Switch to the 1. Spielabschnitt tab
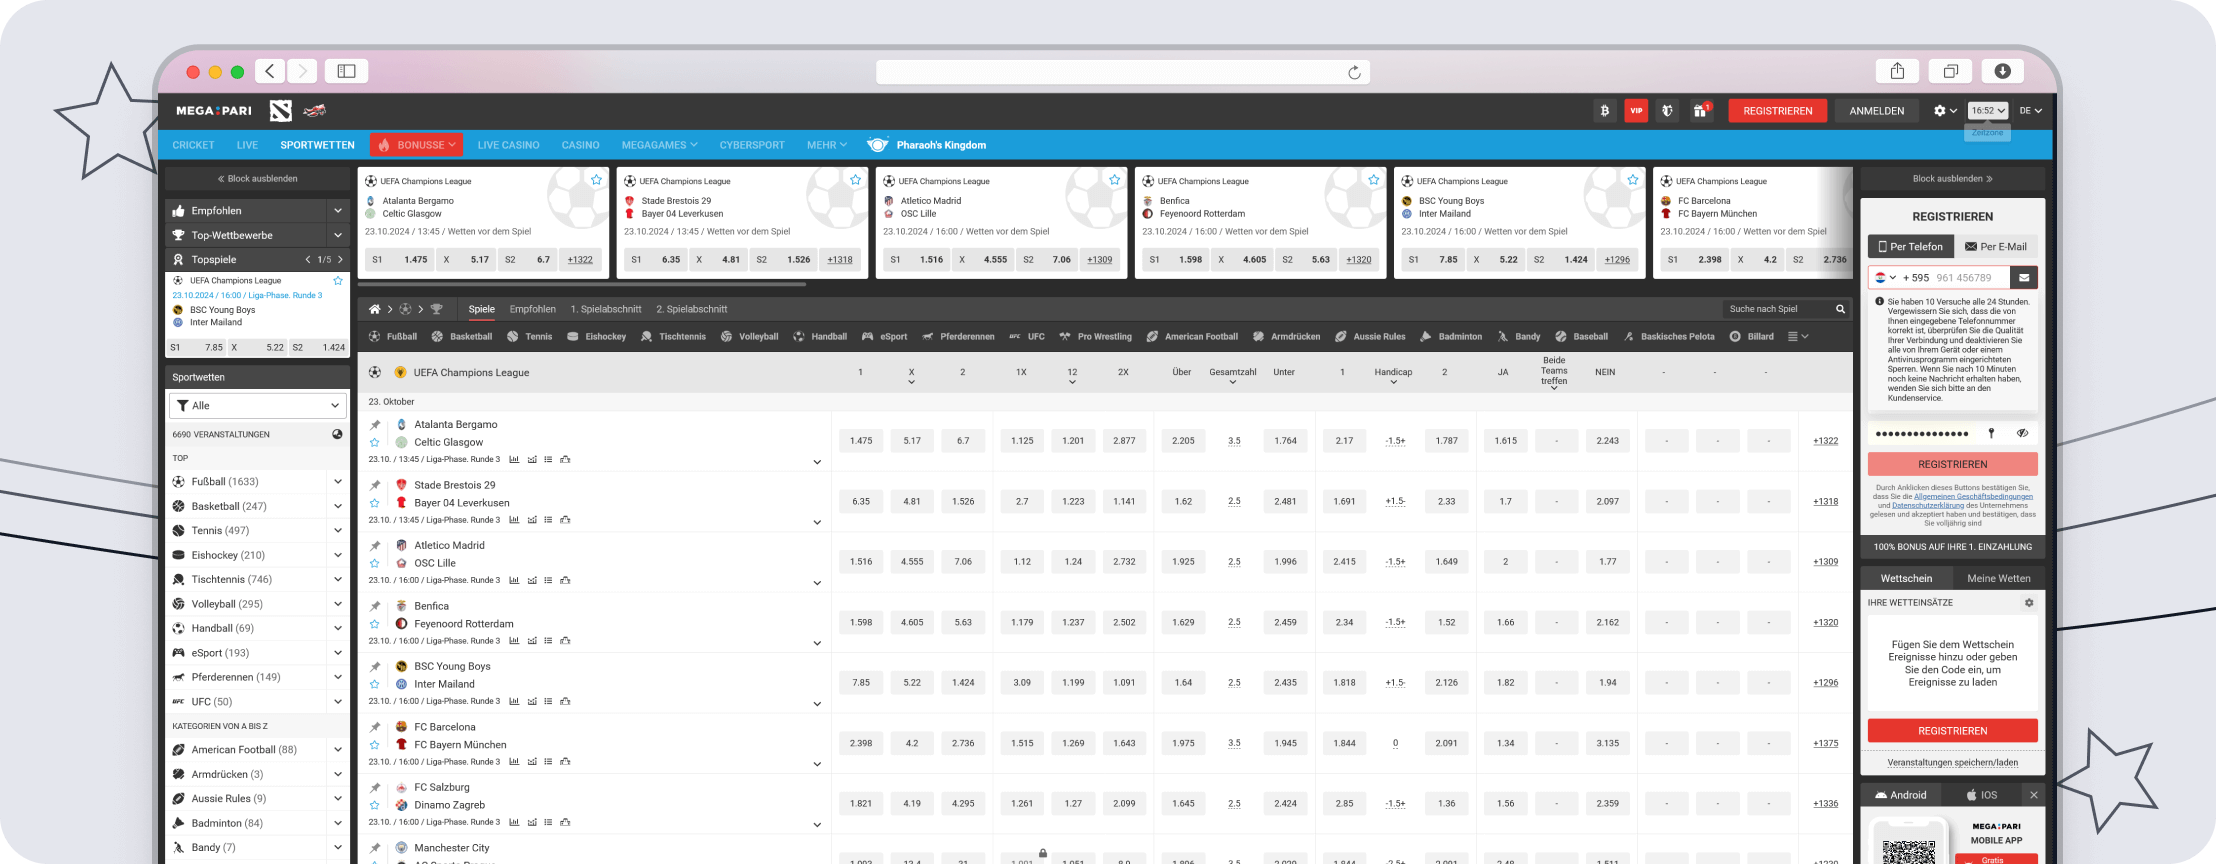The image size is (2216, 864). click(606, 309)
